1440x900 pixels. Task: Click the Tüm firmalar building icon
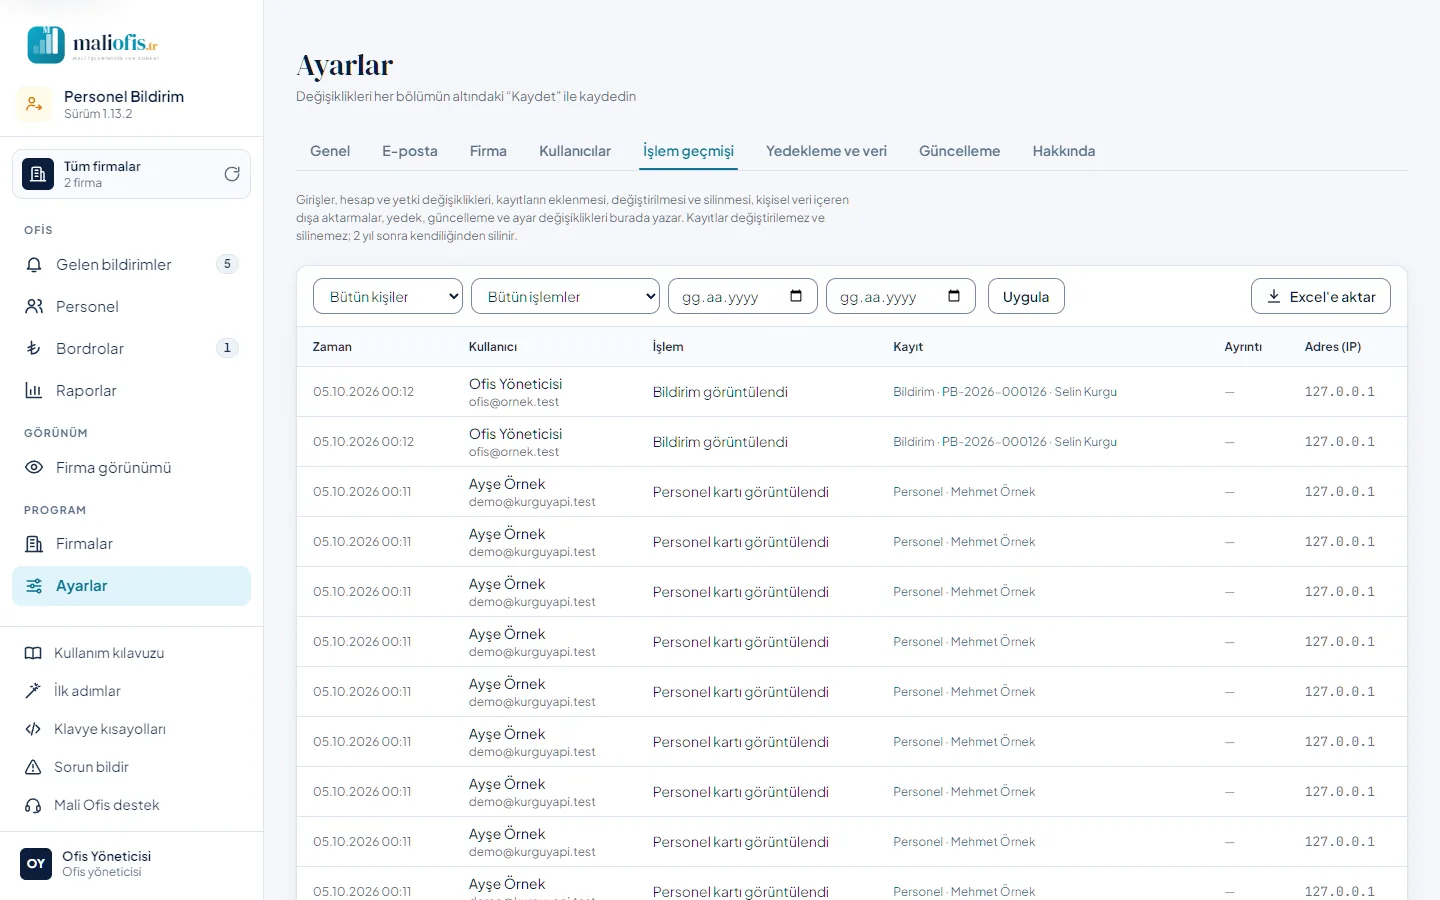(38, 174)
